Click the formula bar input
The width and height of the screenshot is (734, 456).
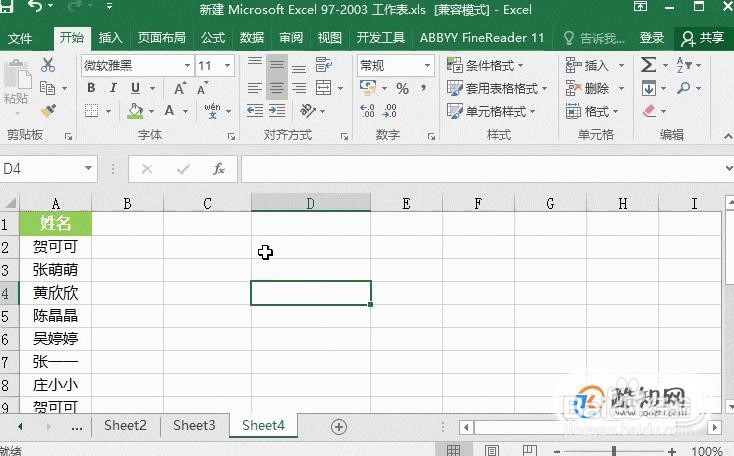[x=484, y=169]
